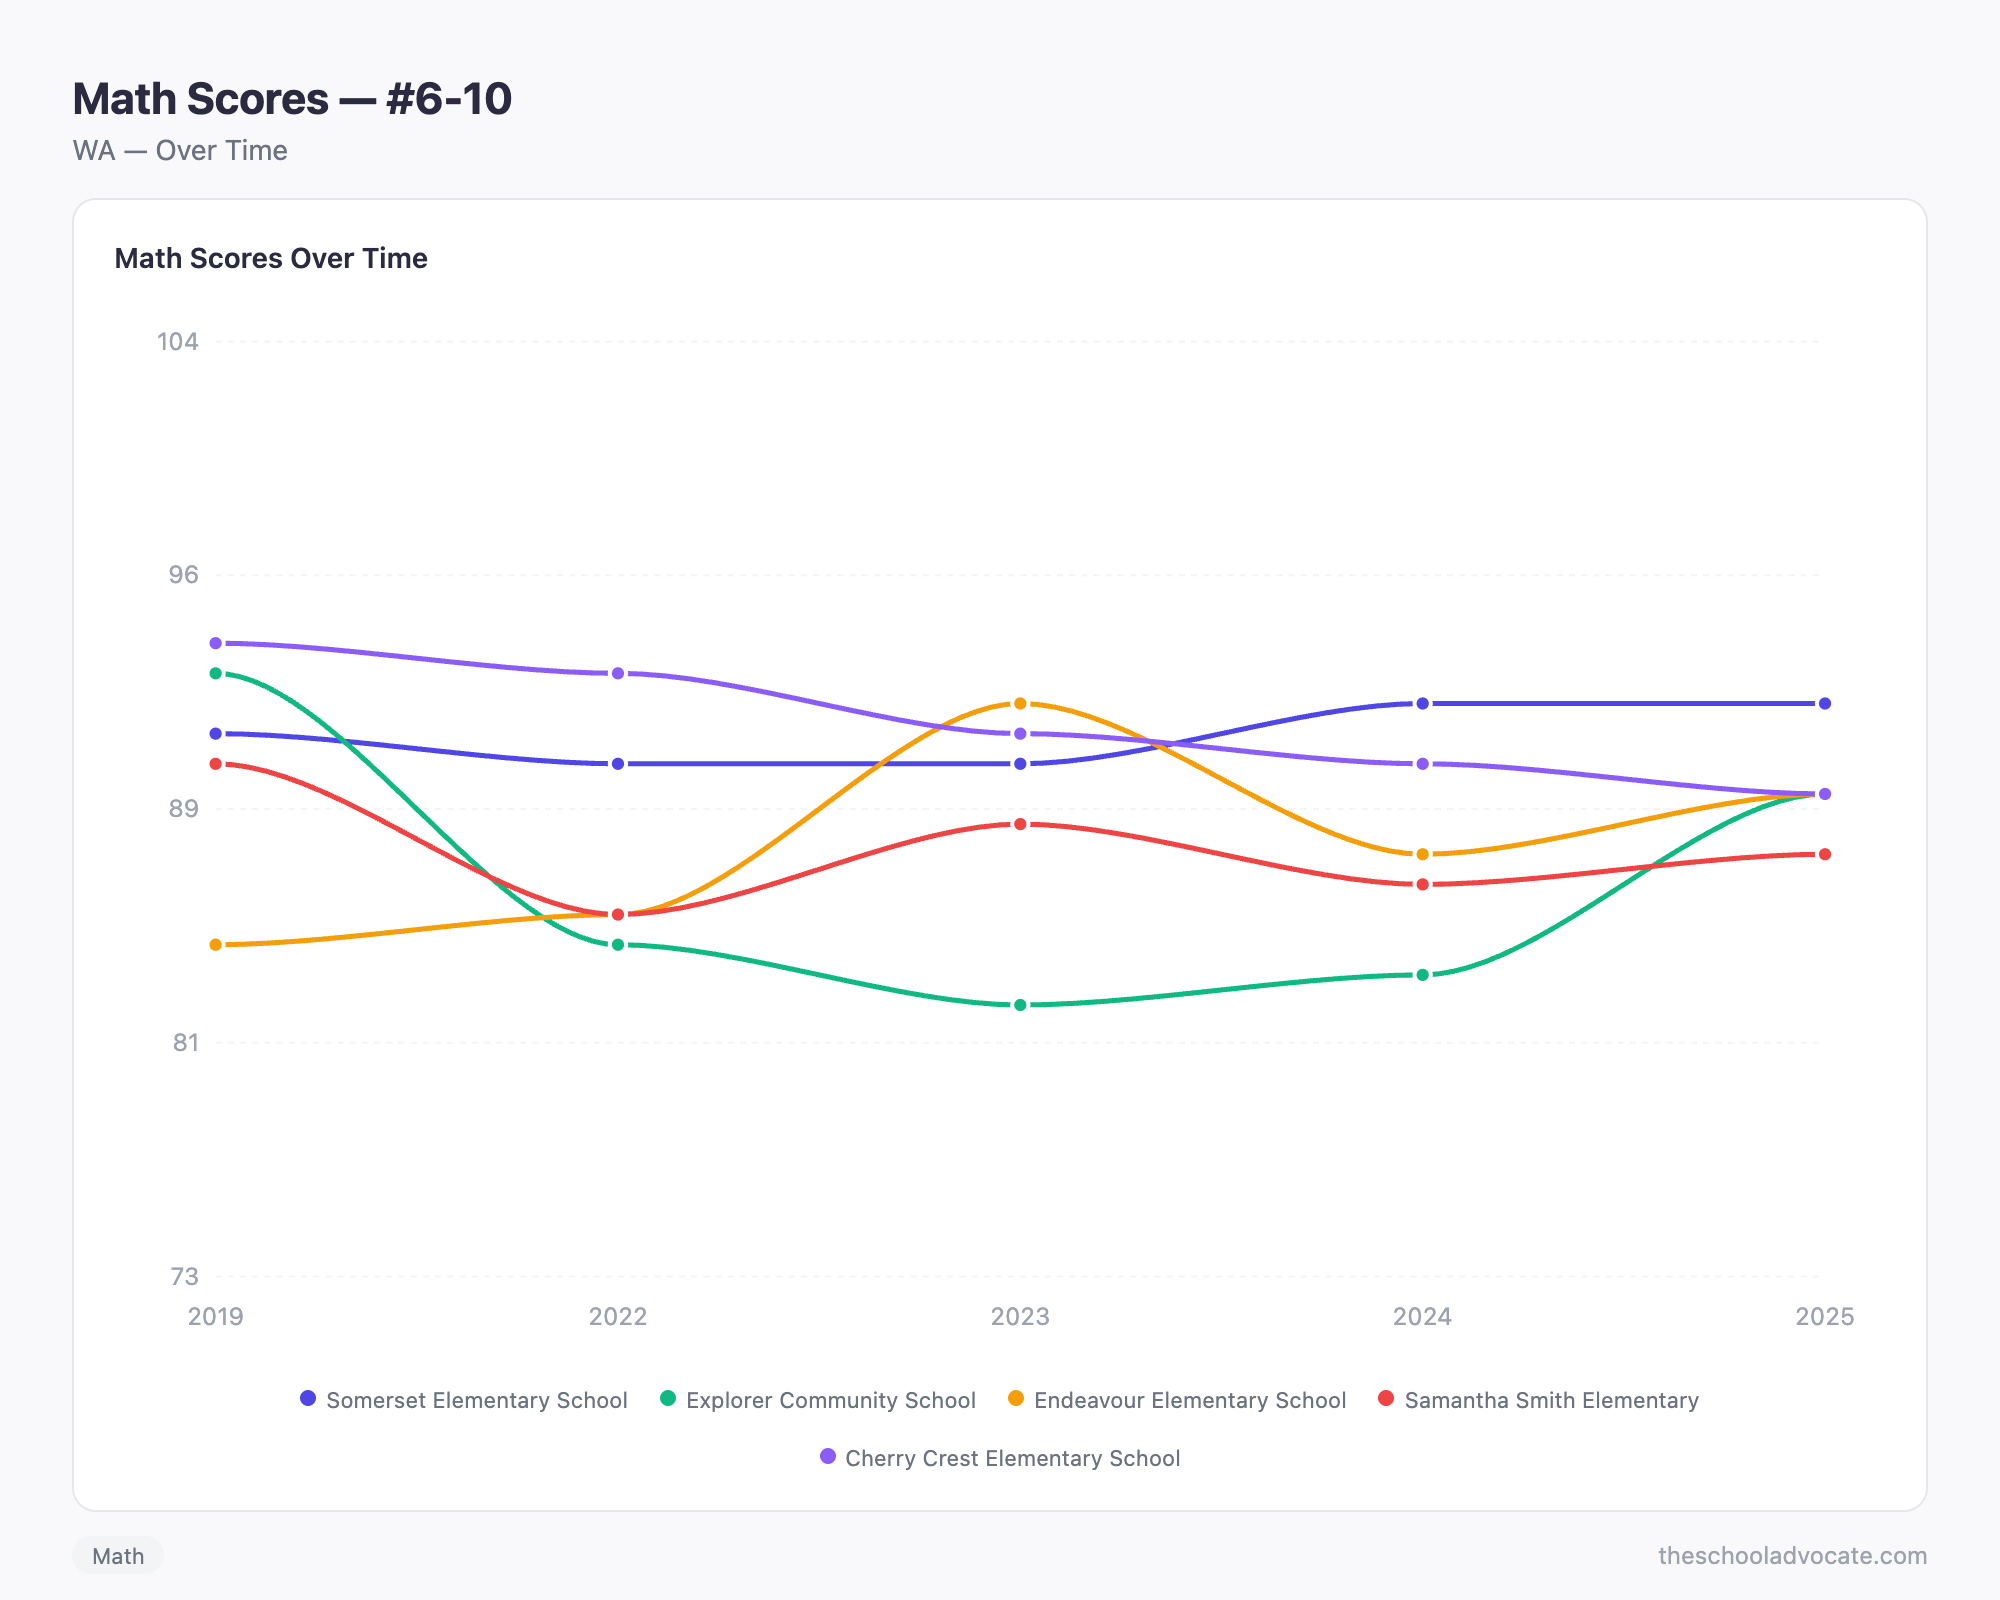
Task: Select the Math tag pill
Action: 118,1556
